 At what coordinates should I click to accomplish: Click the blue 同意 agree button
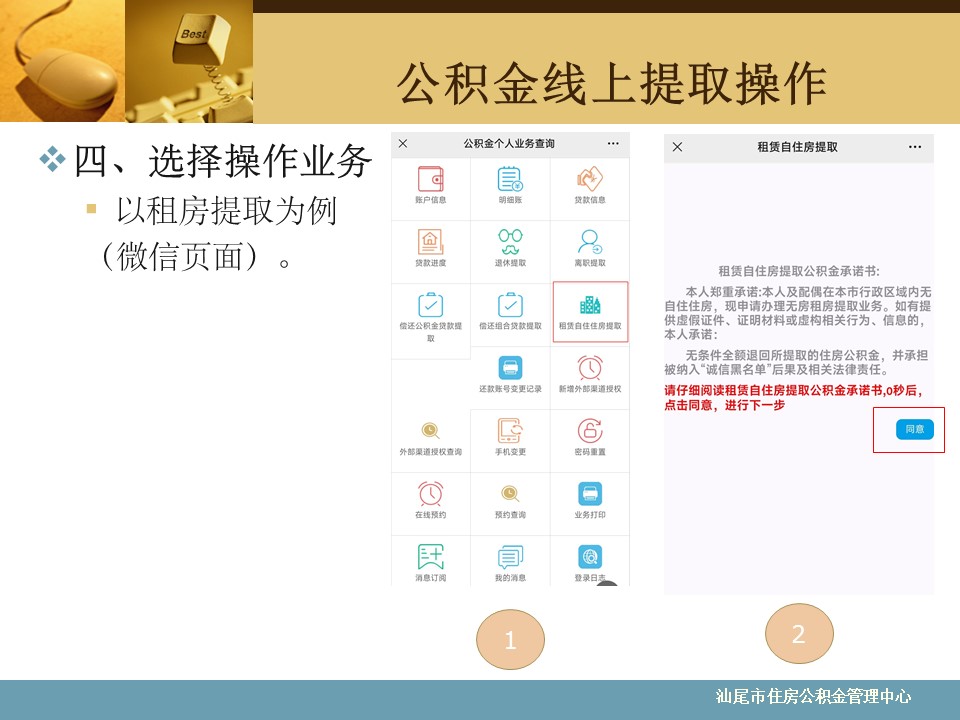[x=914, y=429]
